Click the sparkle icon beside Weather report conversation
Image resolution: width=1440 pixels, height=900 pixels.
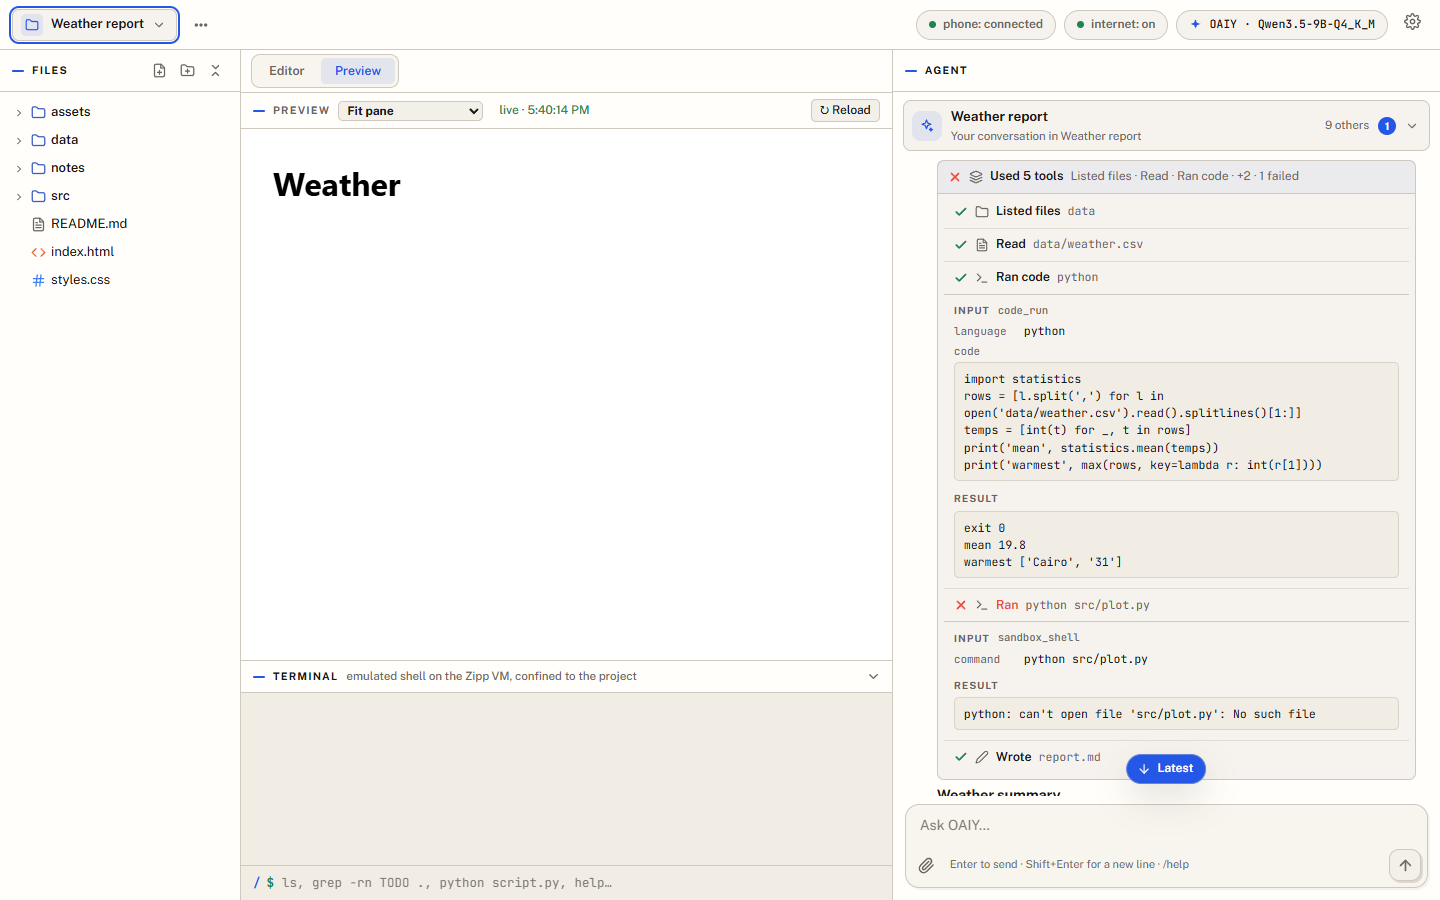point(927,126)
